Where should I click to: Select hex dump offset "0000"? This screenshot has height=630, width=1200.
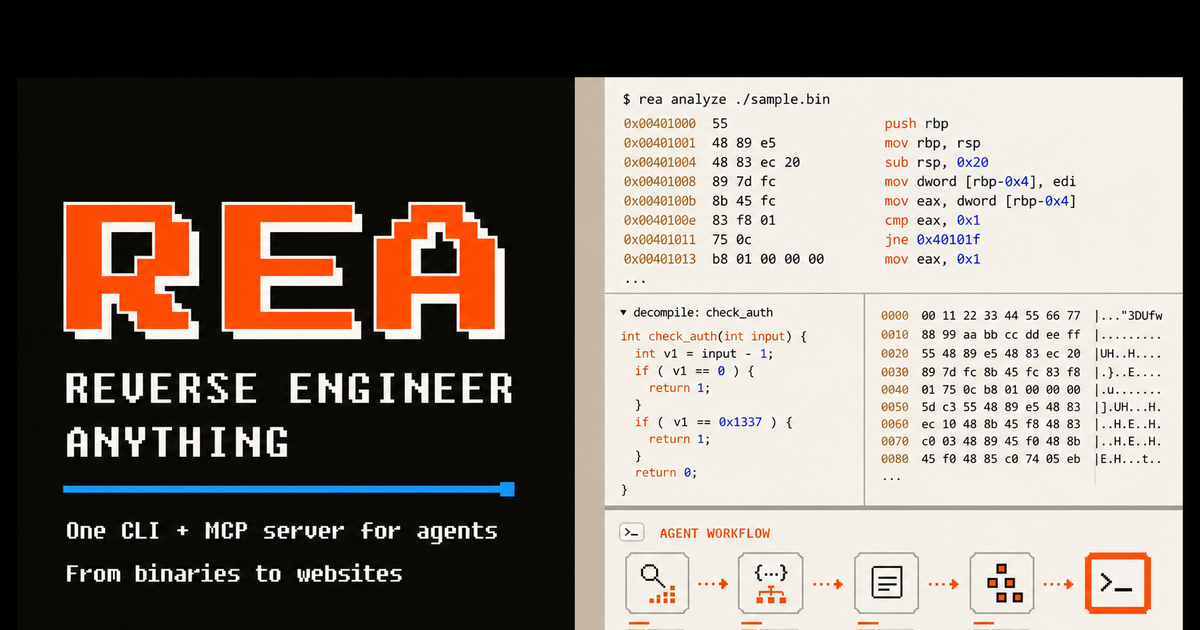[x=895, y=316]
